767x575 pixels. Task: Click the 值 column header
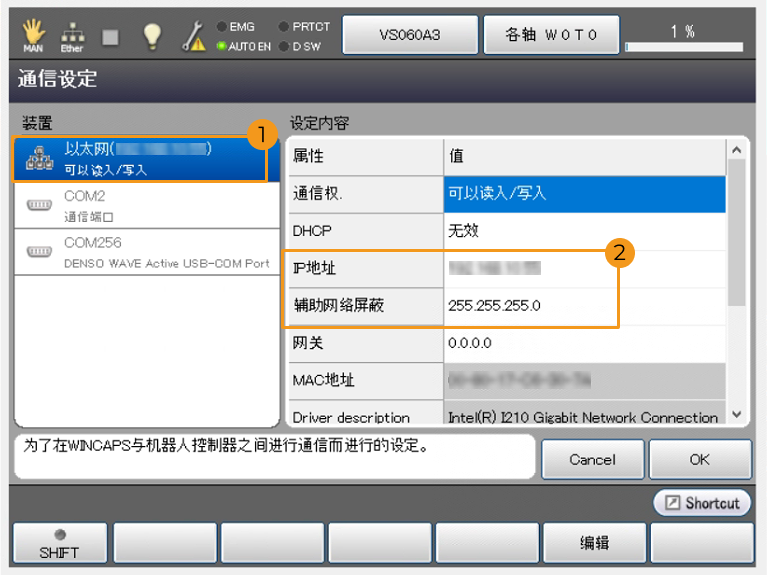point(585,157)
